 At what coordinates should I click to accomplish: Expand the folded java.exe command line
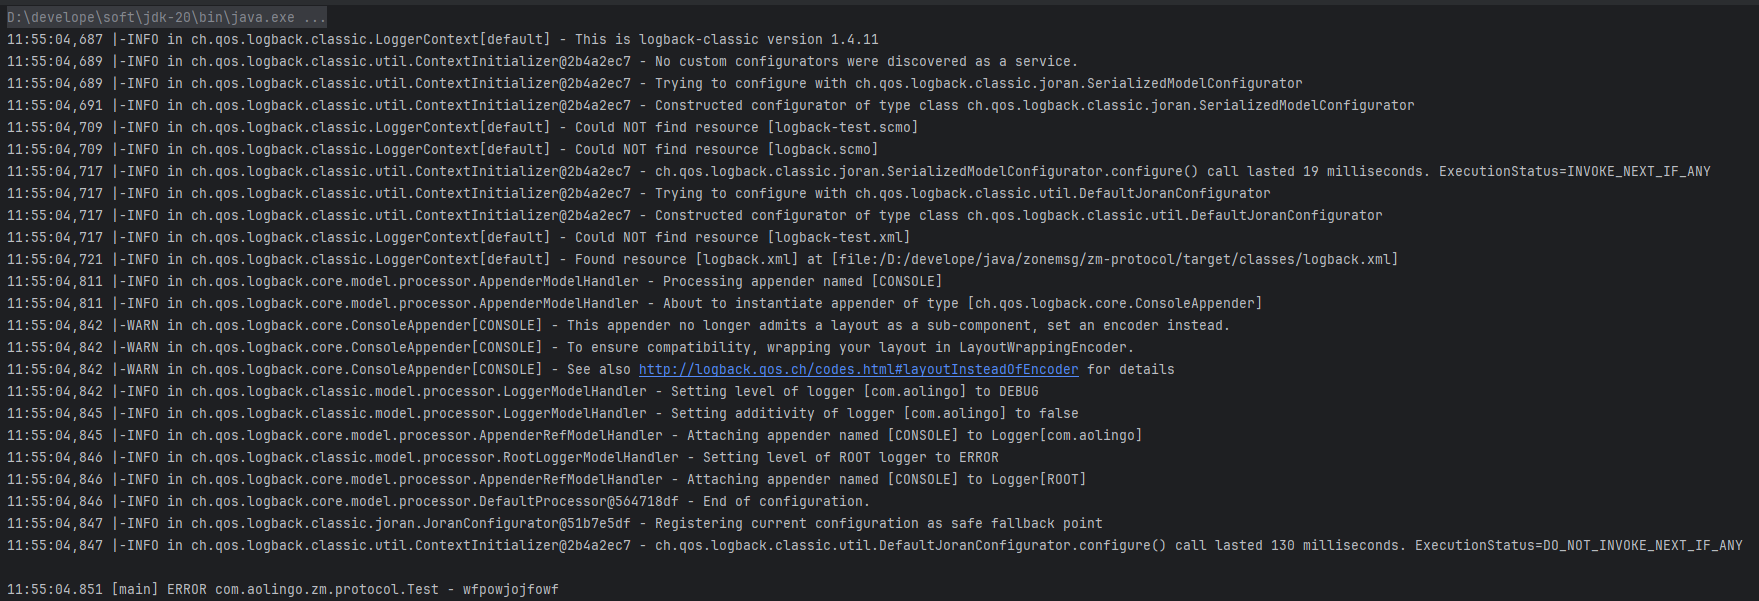(x=166, y=17)
